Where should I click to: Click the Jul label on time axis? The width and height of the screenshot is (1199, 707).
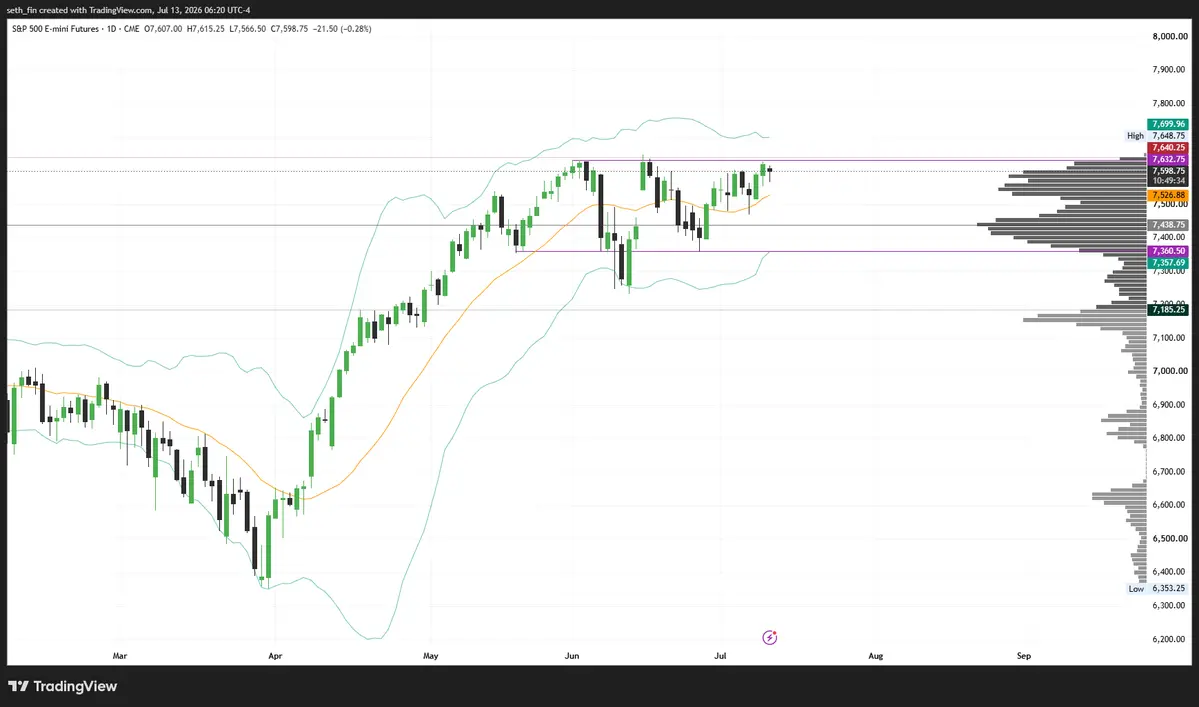pos(720,656)
